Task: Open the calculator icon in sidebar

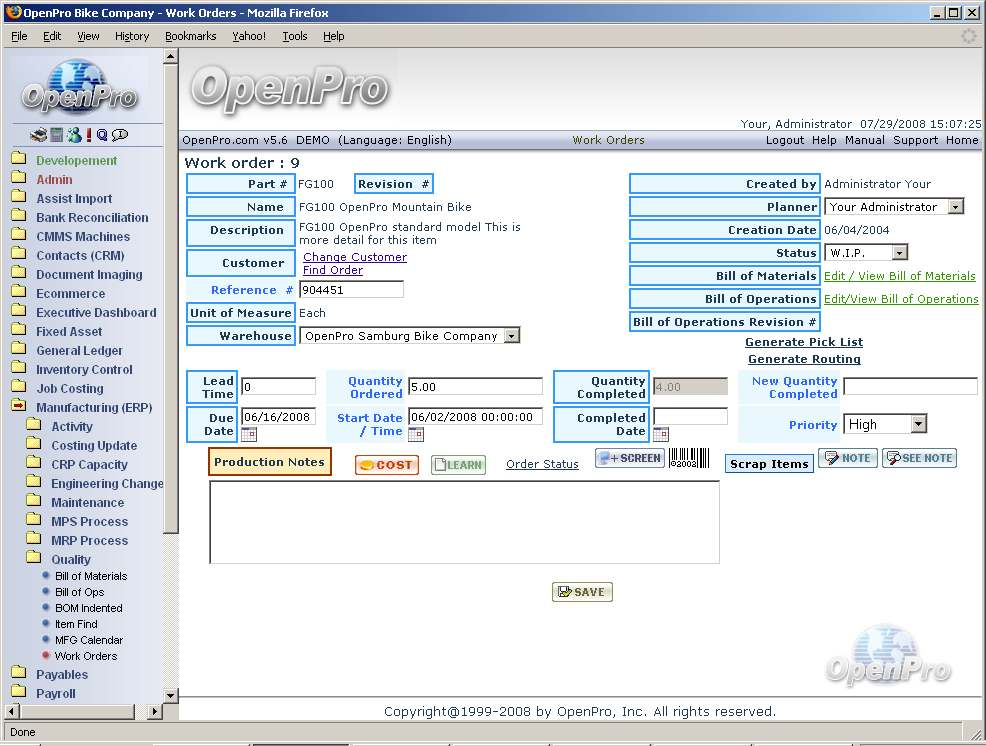Action: [x=57, y=135]
